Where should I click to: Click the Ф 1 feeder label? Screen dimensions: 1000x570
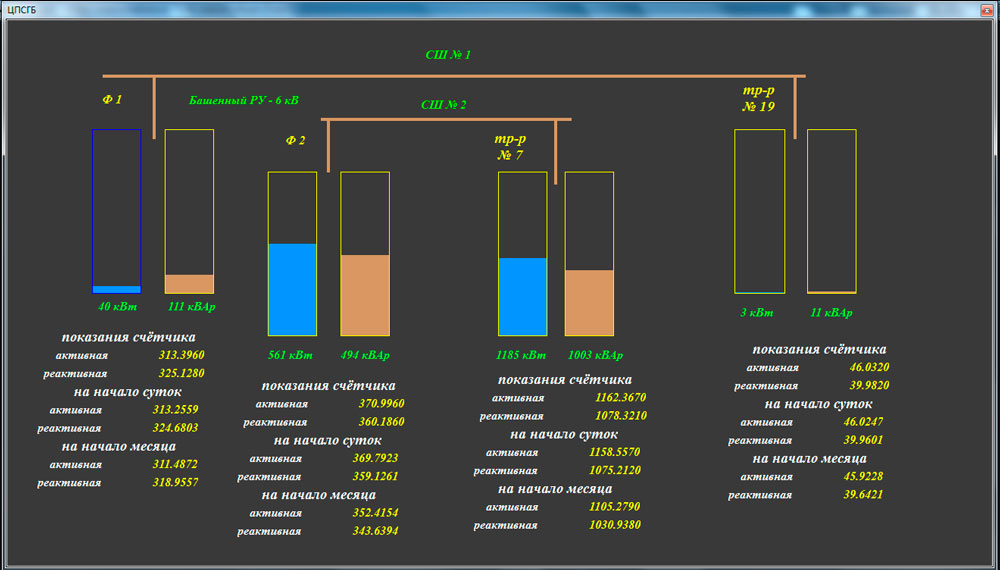pos(112,100)
